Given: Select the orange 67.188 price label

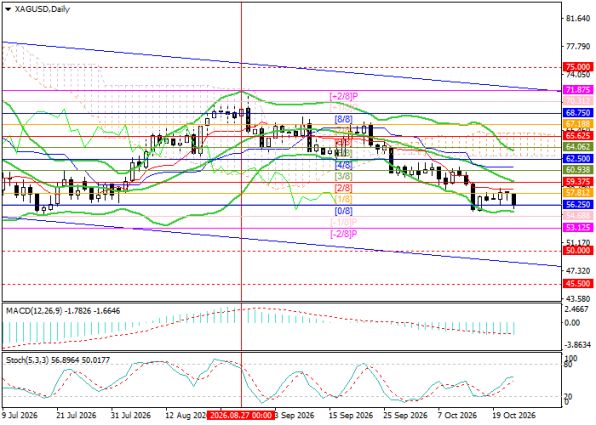Looking at the screenshot, I should coord(578,124).
